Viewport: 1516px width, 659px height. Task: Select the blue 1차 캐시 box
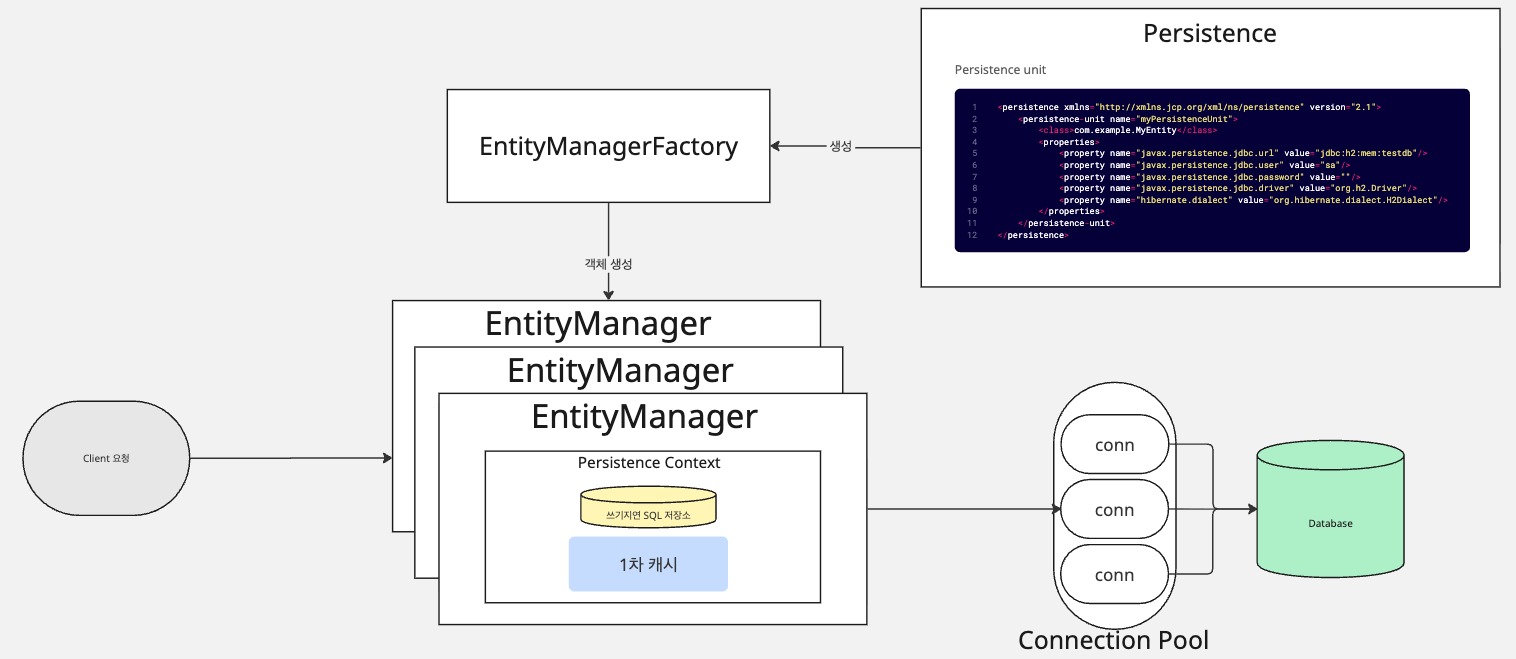pyautogui.click(x=648, y=564)
